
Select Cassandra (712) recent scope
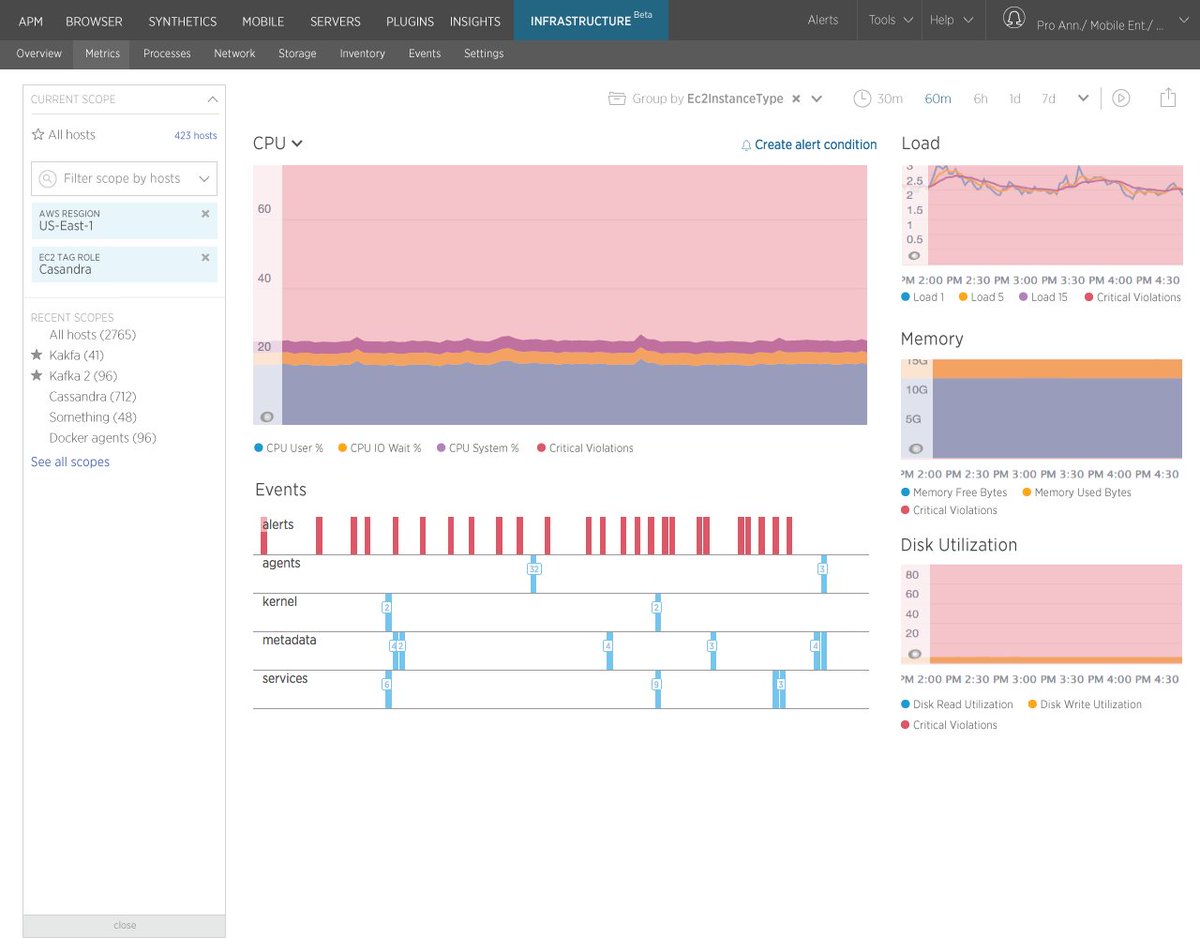pos(92,397)
